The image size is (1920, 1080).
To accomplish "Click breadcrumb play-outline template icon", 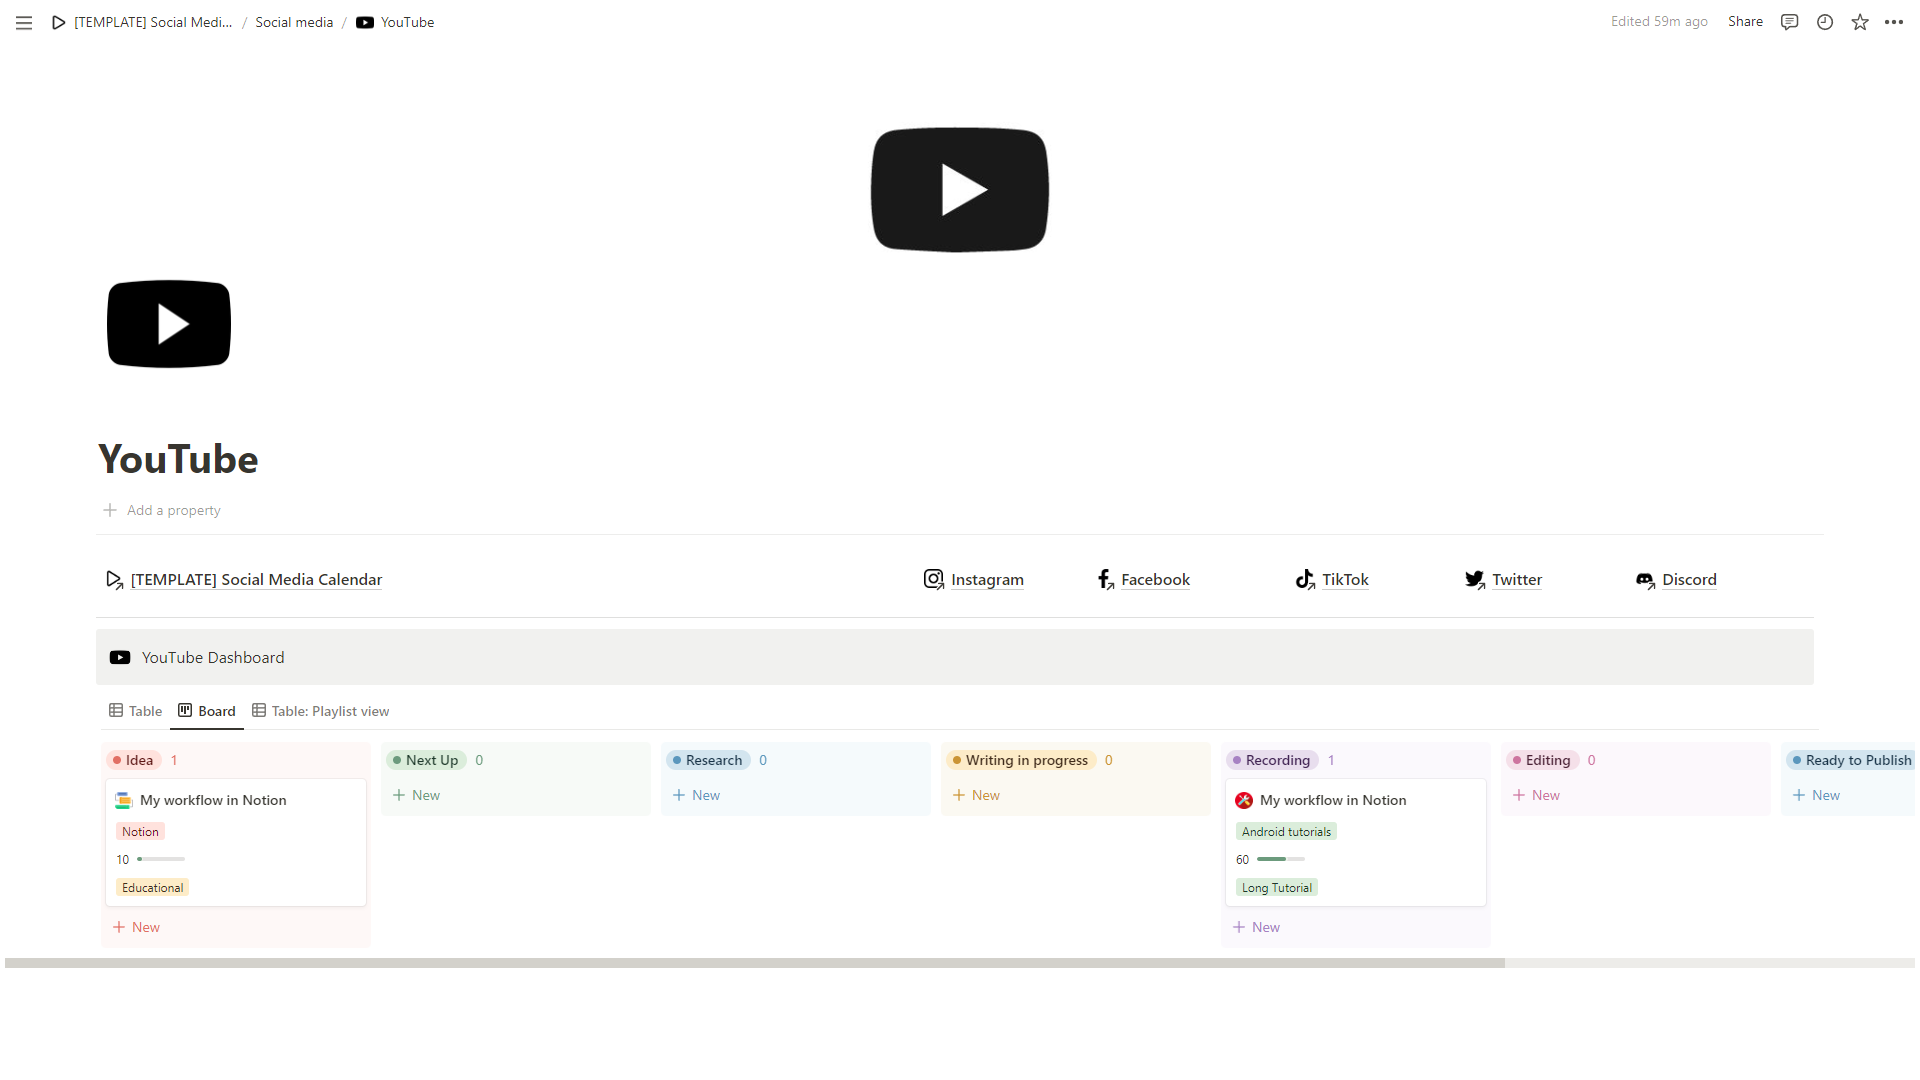I will (59, 22).
